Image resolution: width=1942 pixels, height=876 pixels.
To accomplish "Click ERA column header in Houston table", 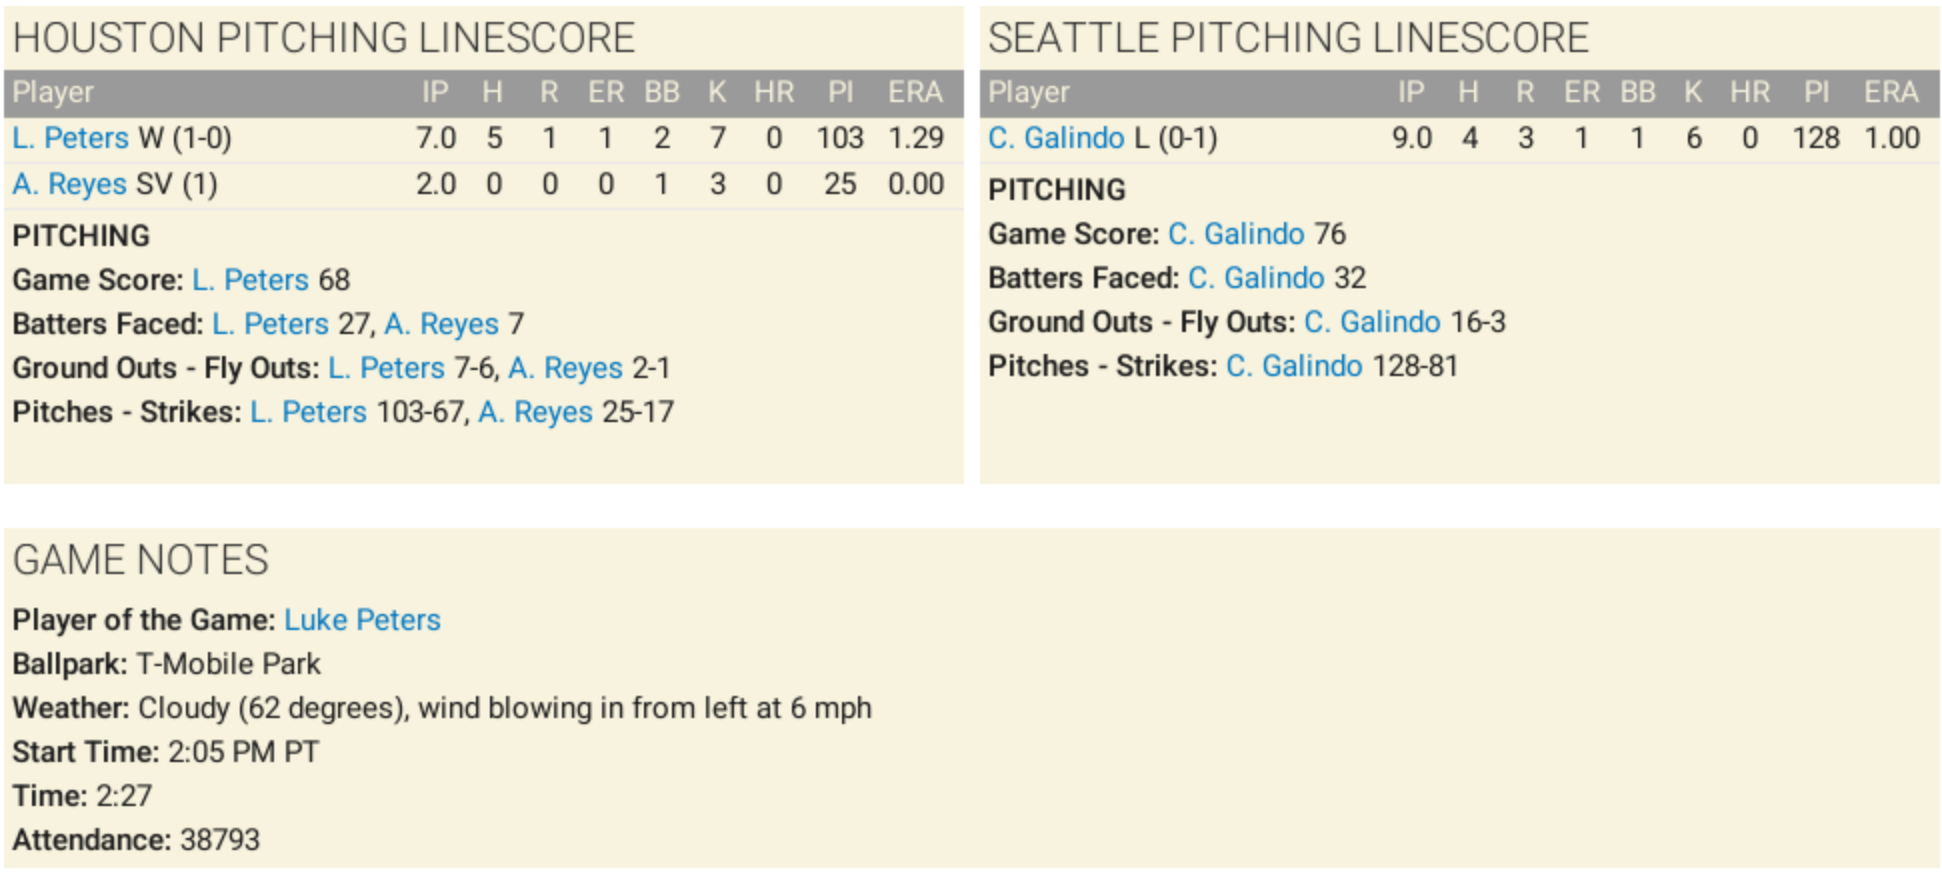I will pyautogui.click(x=914, y=92).
